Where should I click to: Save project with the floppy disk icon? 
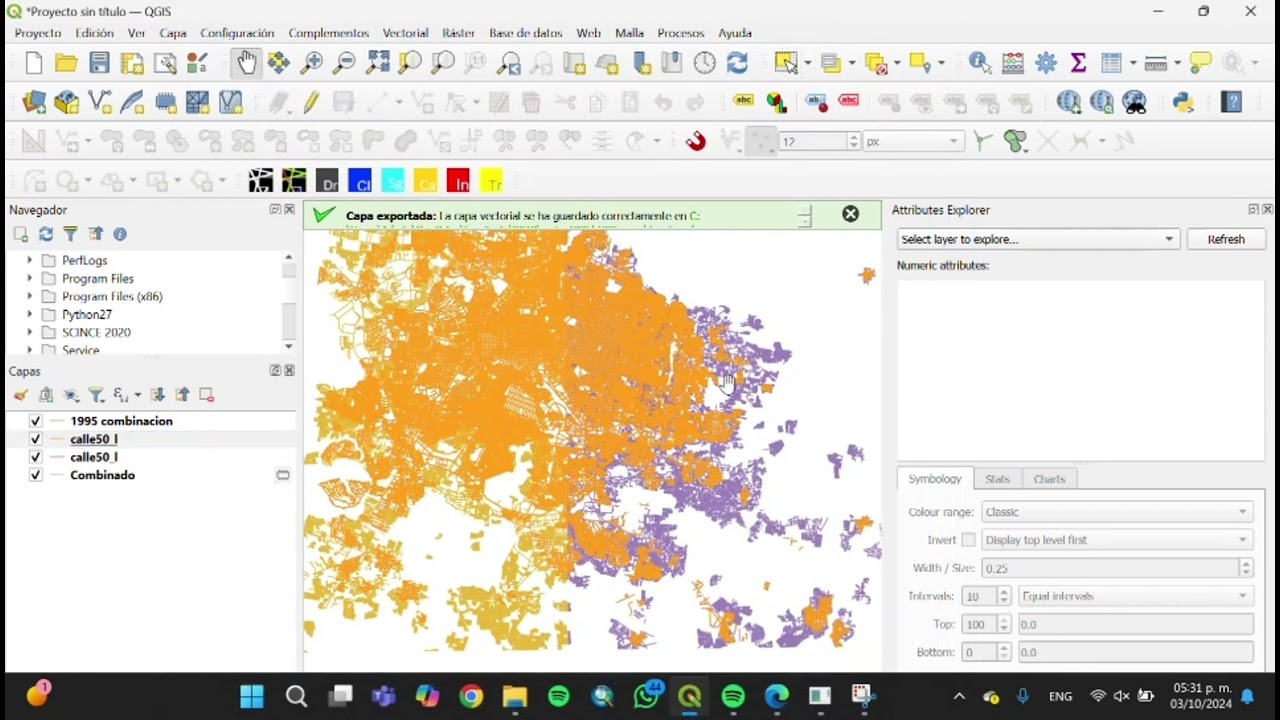click(99, 64)
